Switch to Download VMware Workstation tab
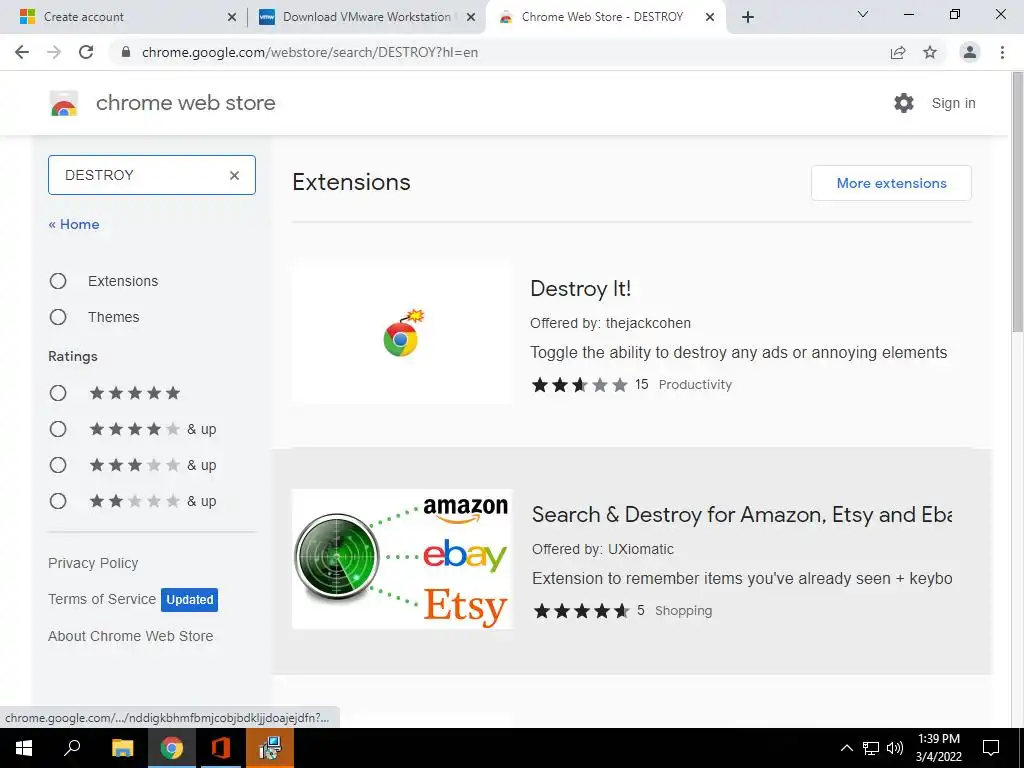The image size is (1024, 768). (367, 17)
